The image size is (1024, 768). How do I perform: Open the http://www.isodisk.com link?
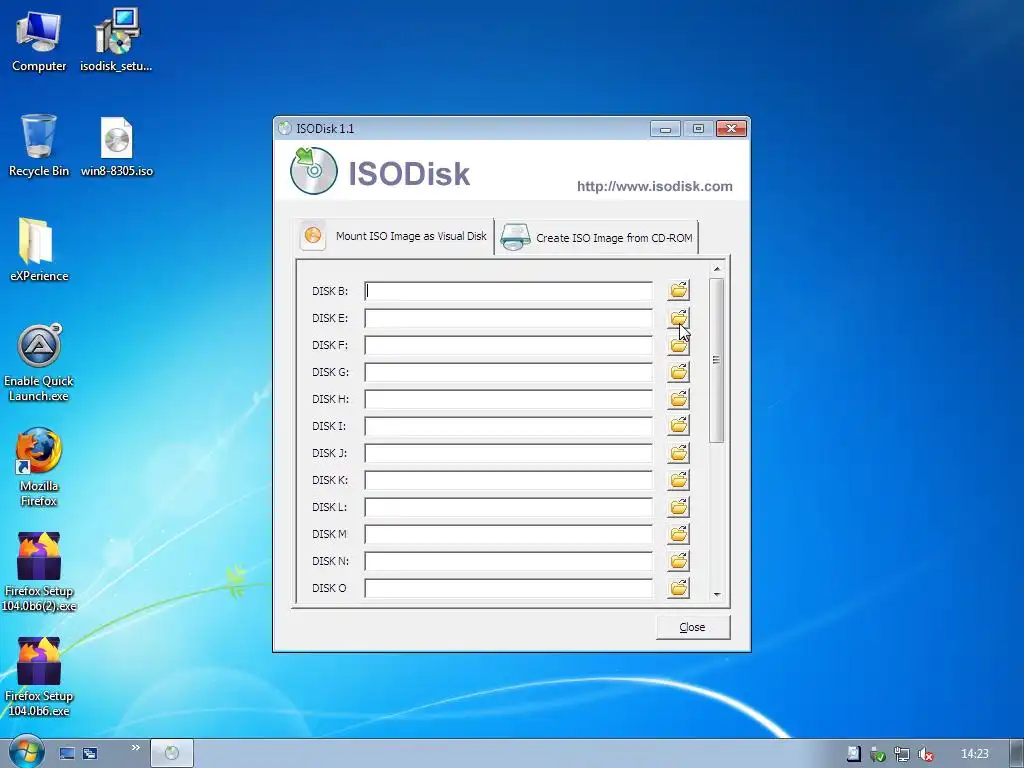tap(654, 186)
